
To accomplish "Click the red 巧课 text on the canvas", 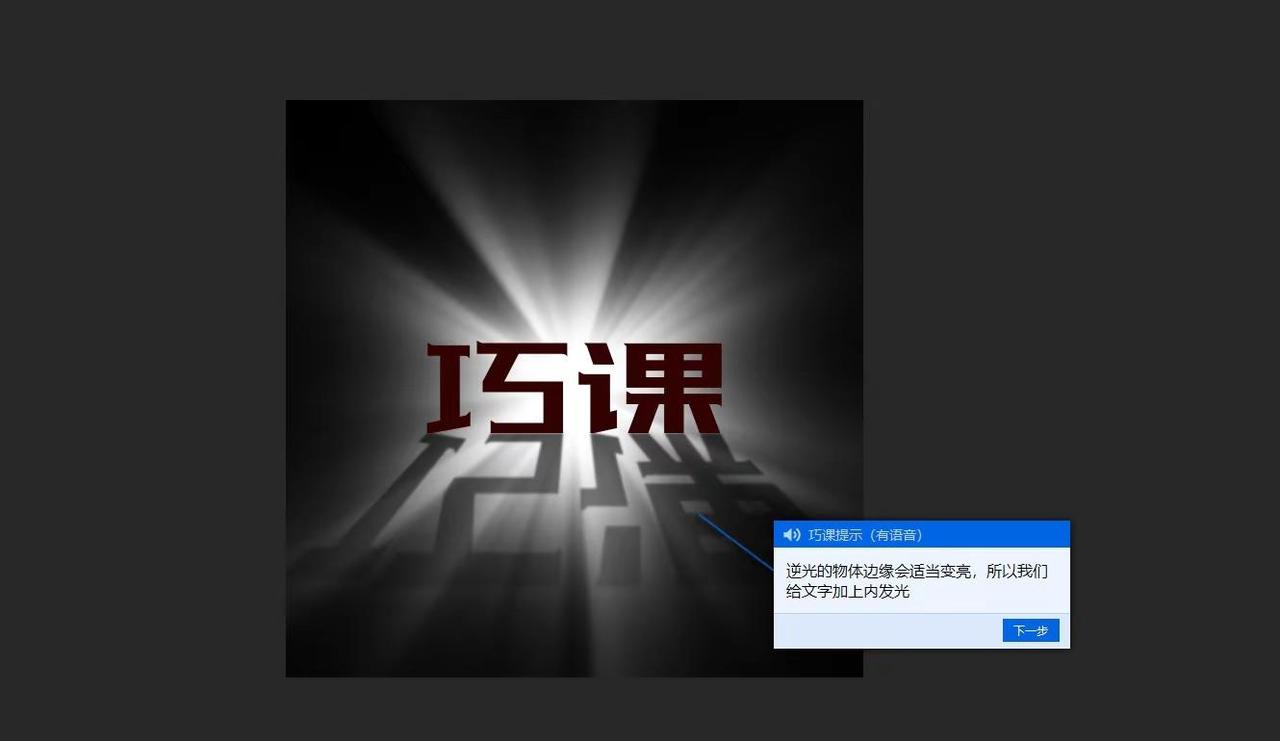I will tap(575, 388).
